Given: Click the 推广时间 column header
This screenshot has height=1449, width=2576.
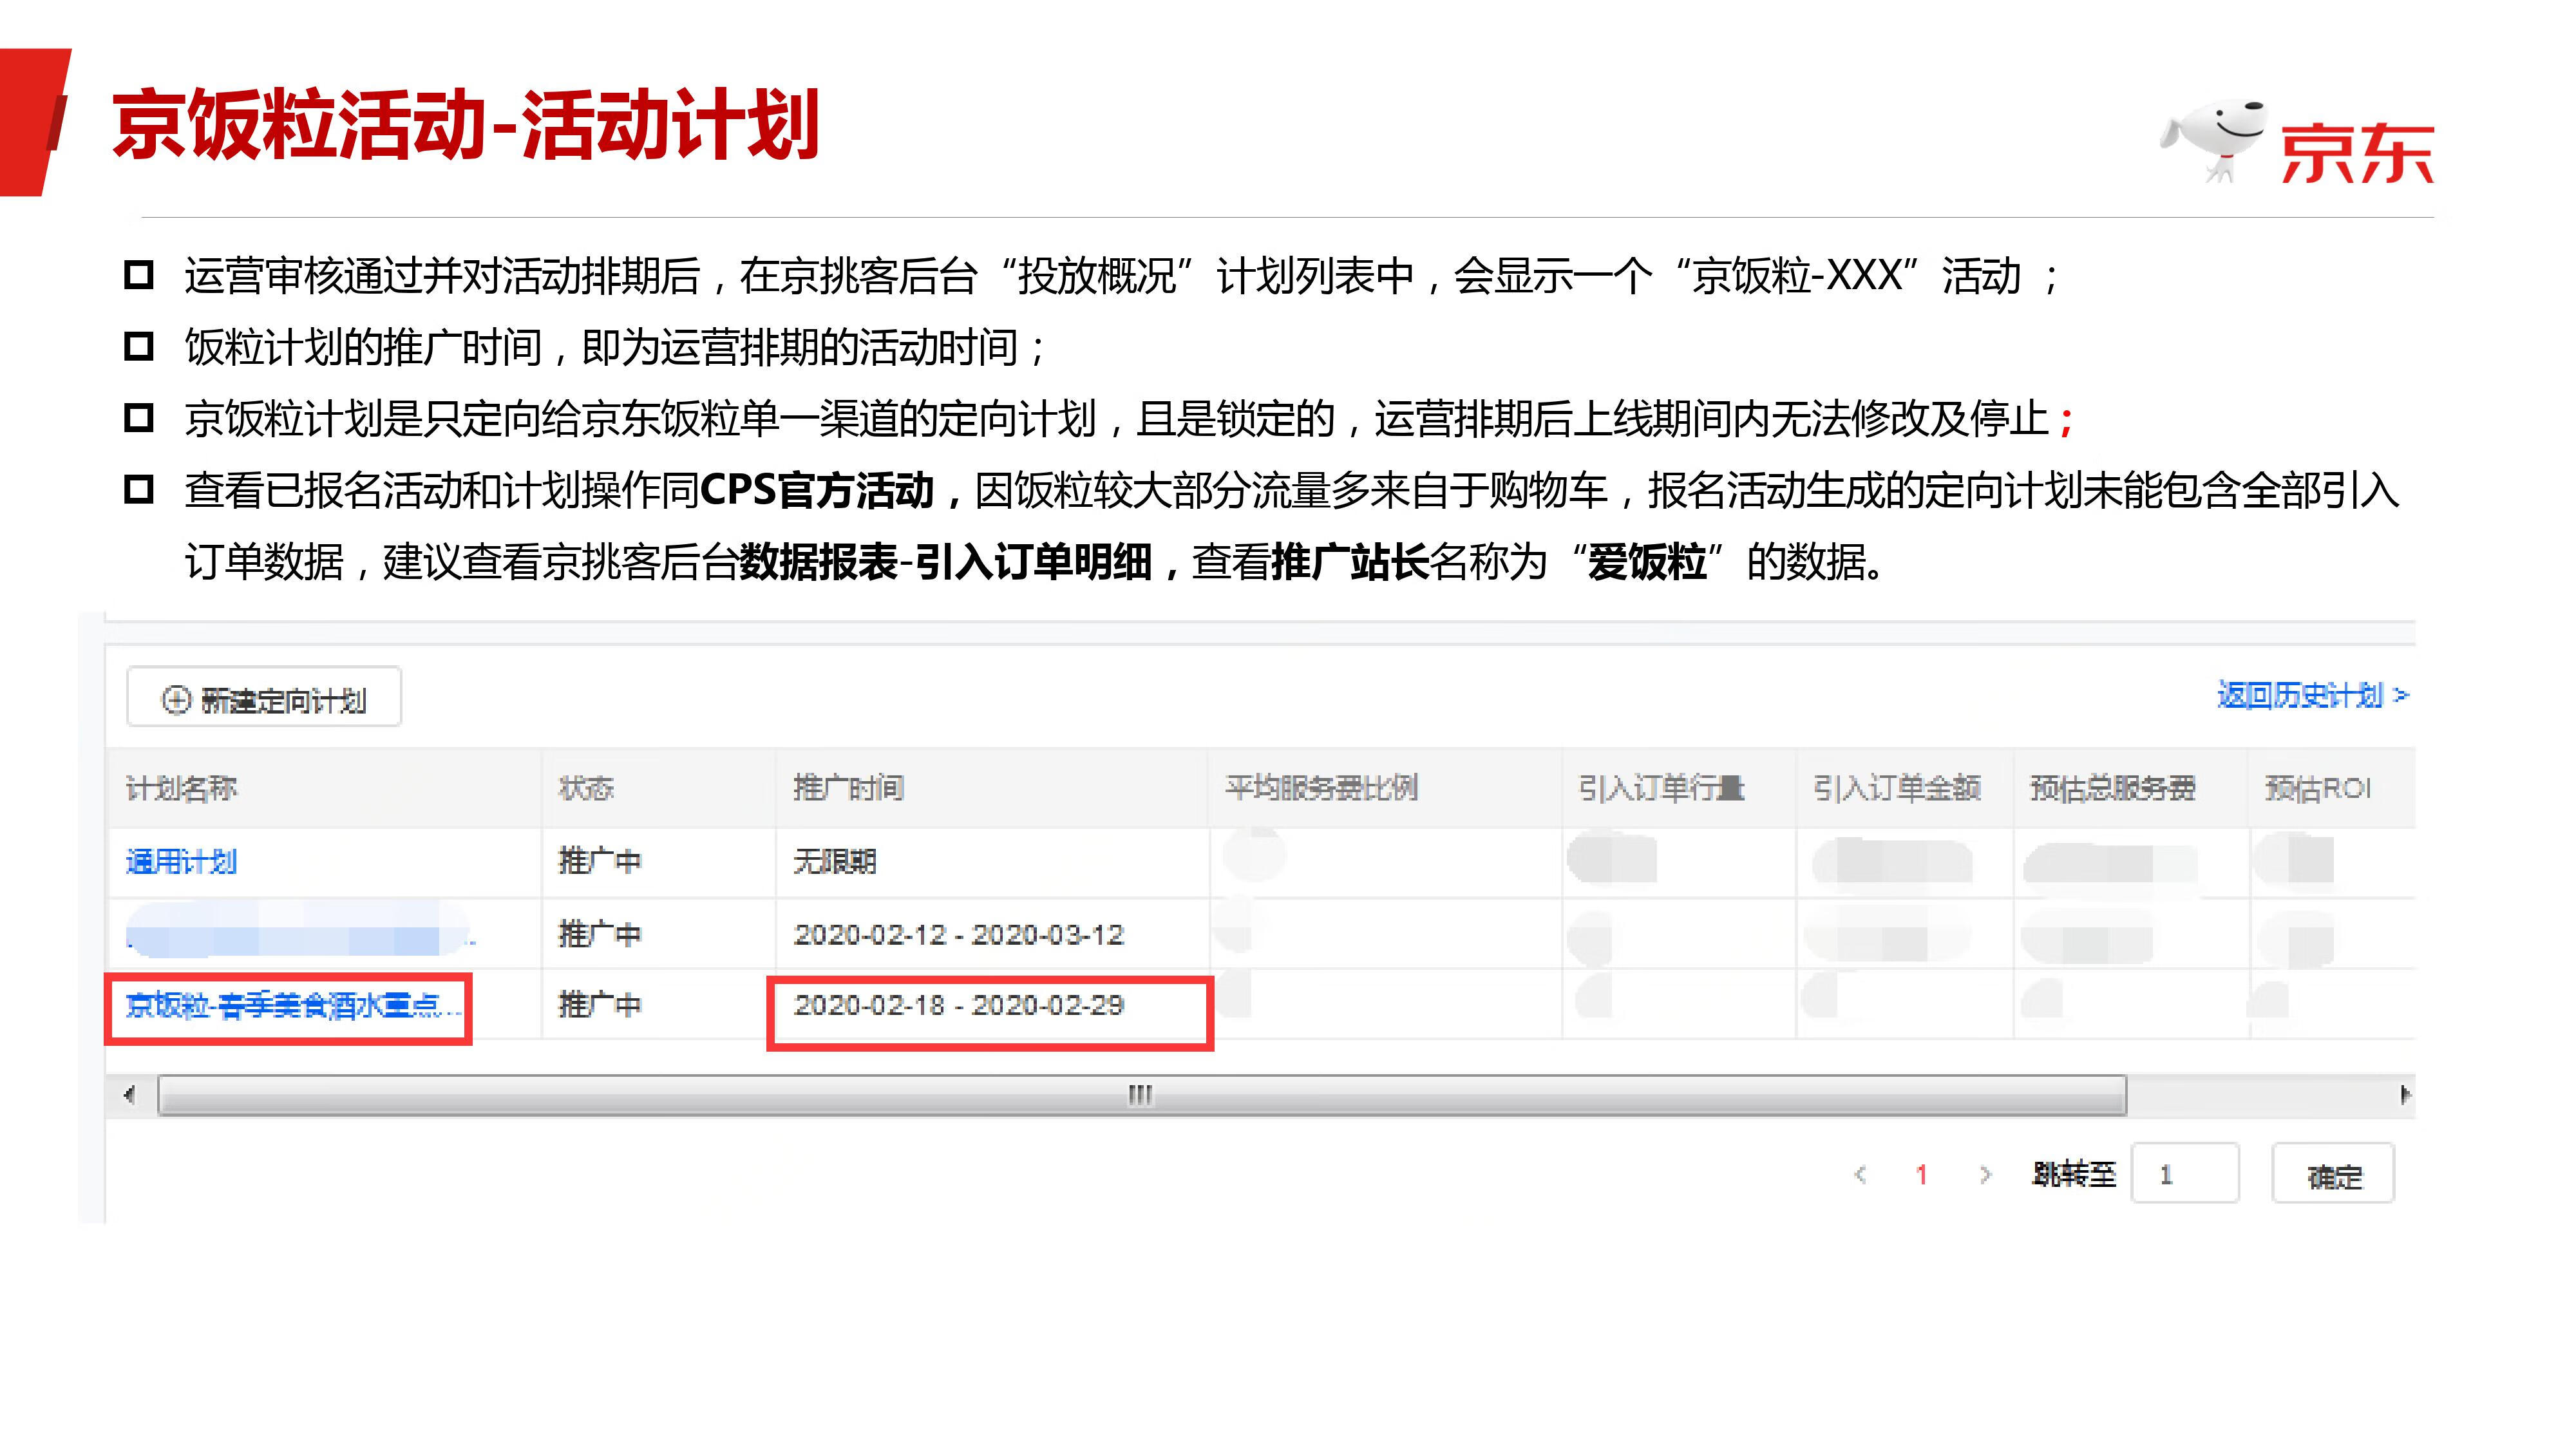Looking at the screenshot, I should tap(848, 788).
